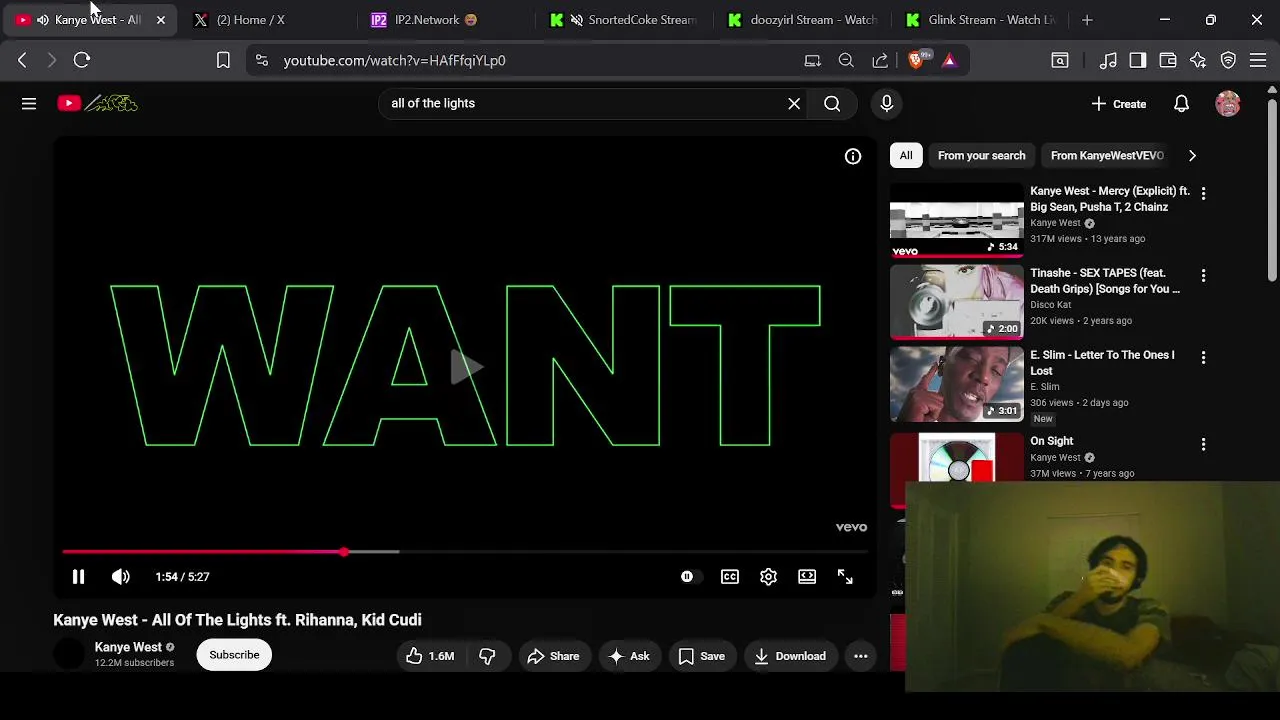
Task: View site information icon in address bar
Action: [x=262, y=60]
